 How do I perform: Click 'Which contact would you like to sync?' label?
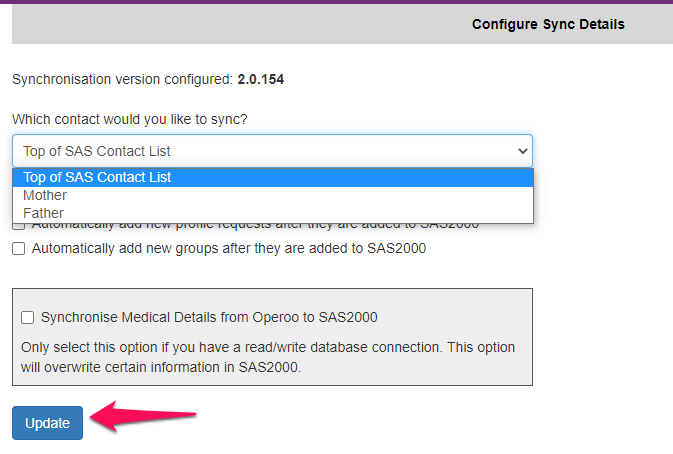(x=130, y=120)
